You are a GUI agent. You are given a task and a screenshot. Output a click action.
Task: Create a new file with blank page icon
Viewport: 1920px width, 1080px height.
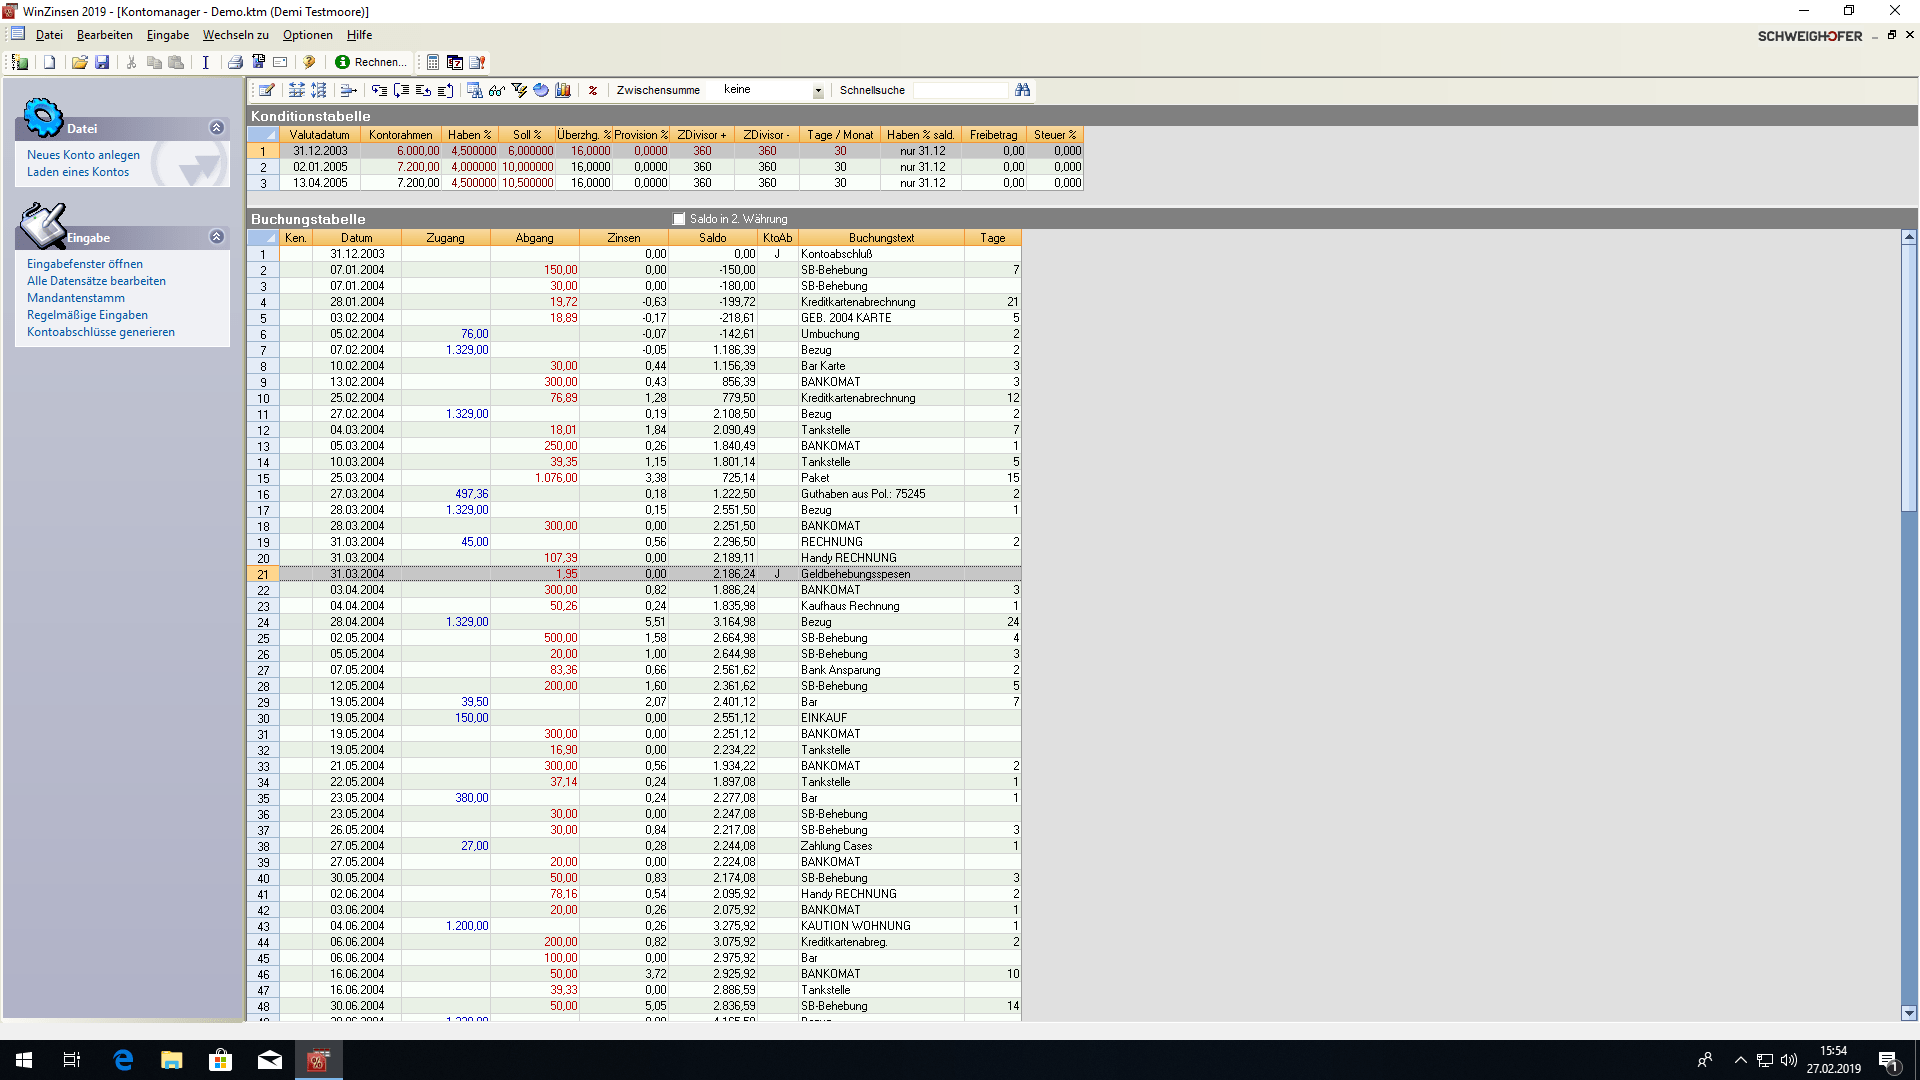[49, 62]
